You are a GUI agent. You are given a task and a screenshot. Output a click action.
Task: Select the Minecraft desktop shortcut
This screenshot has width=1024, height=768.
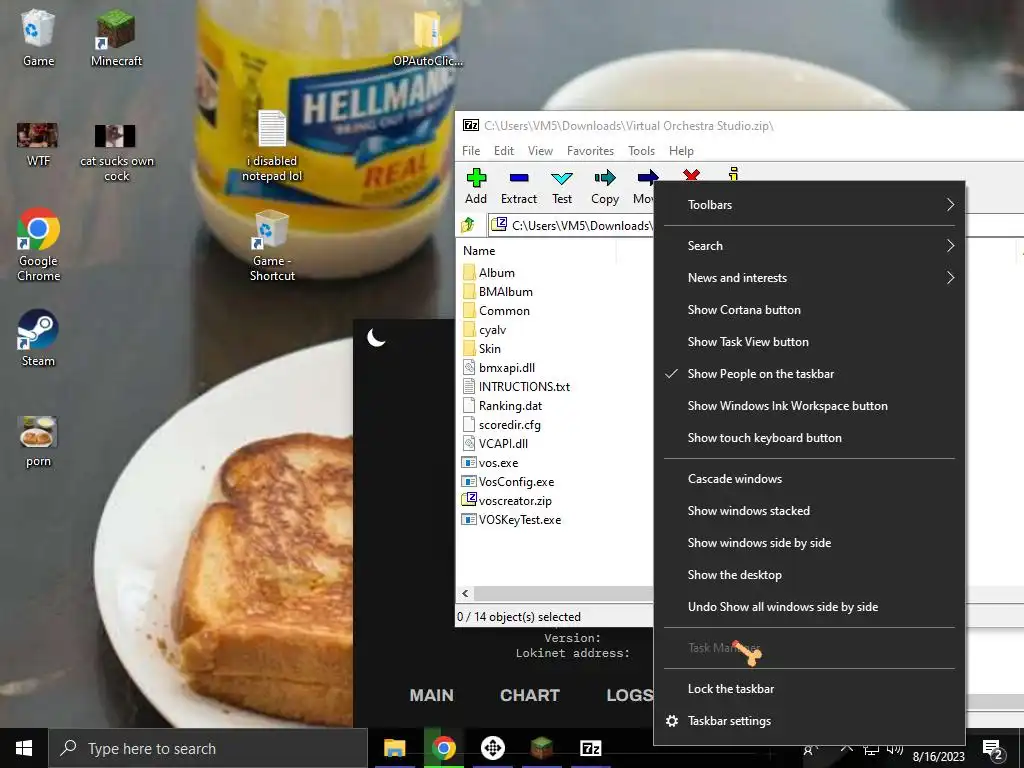(x=116, y=38)
